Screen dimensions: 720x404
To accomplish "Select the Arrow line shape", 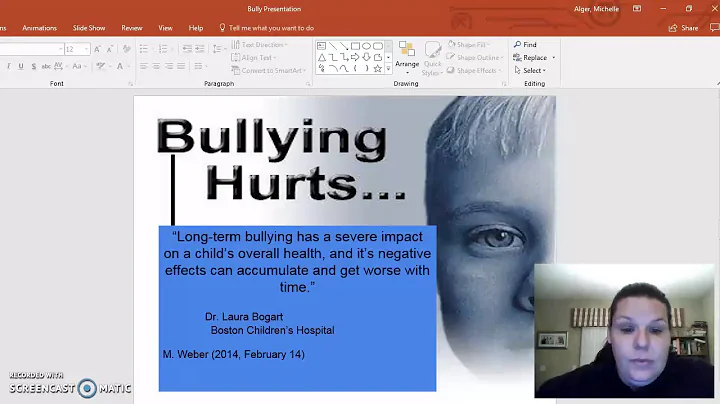I will tap(344, 46).
